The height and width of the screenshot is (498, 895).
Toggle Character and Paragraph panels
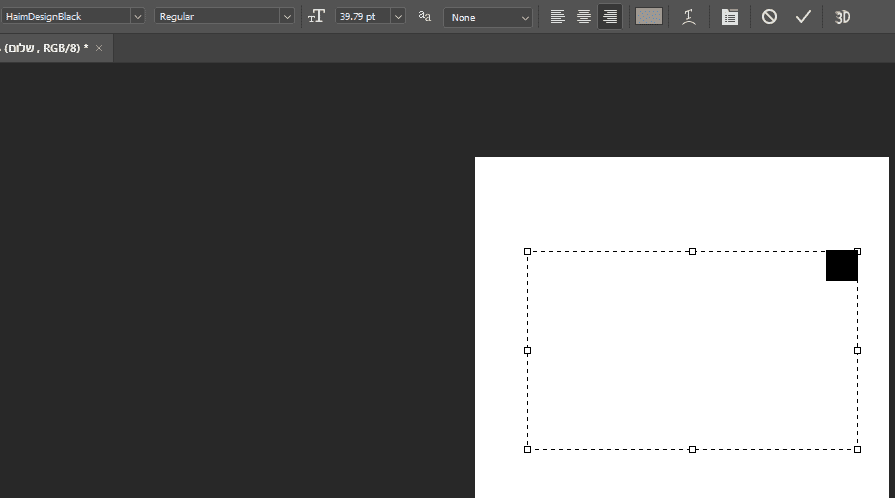729,17
